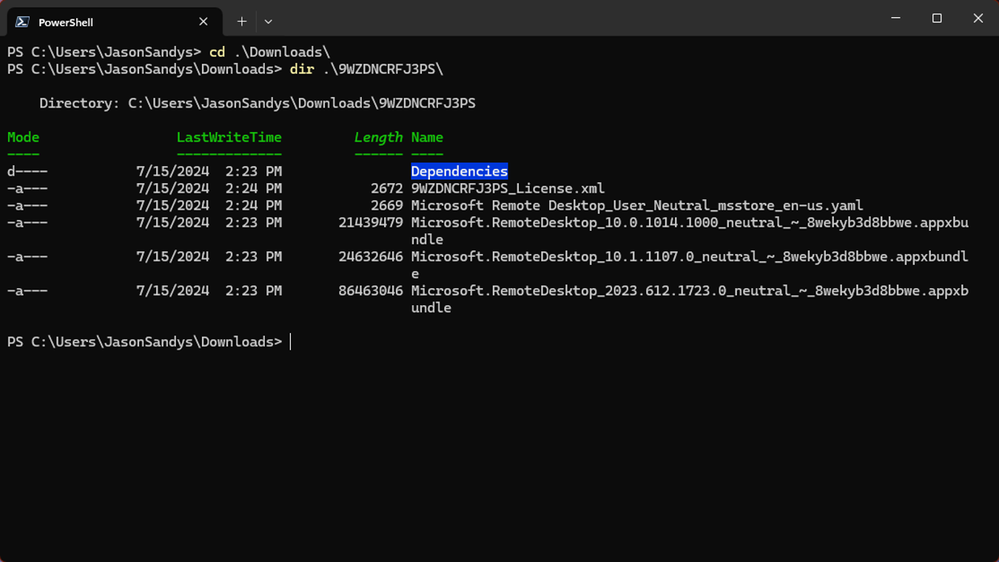999x562 pixels.
Task: Close the PowerShell tab
Action: click(203, 22)
